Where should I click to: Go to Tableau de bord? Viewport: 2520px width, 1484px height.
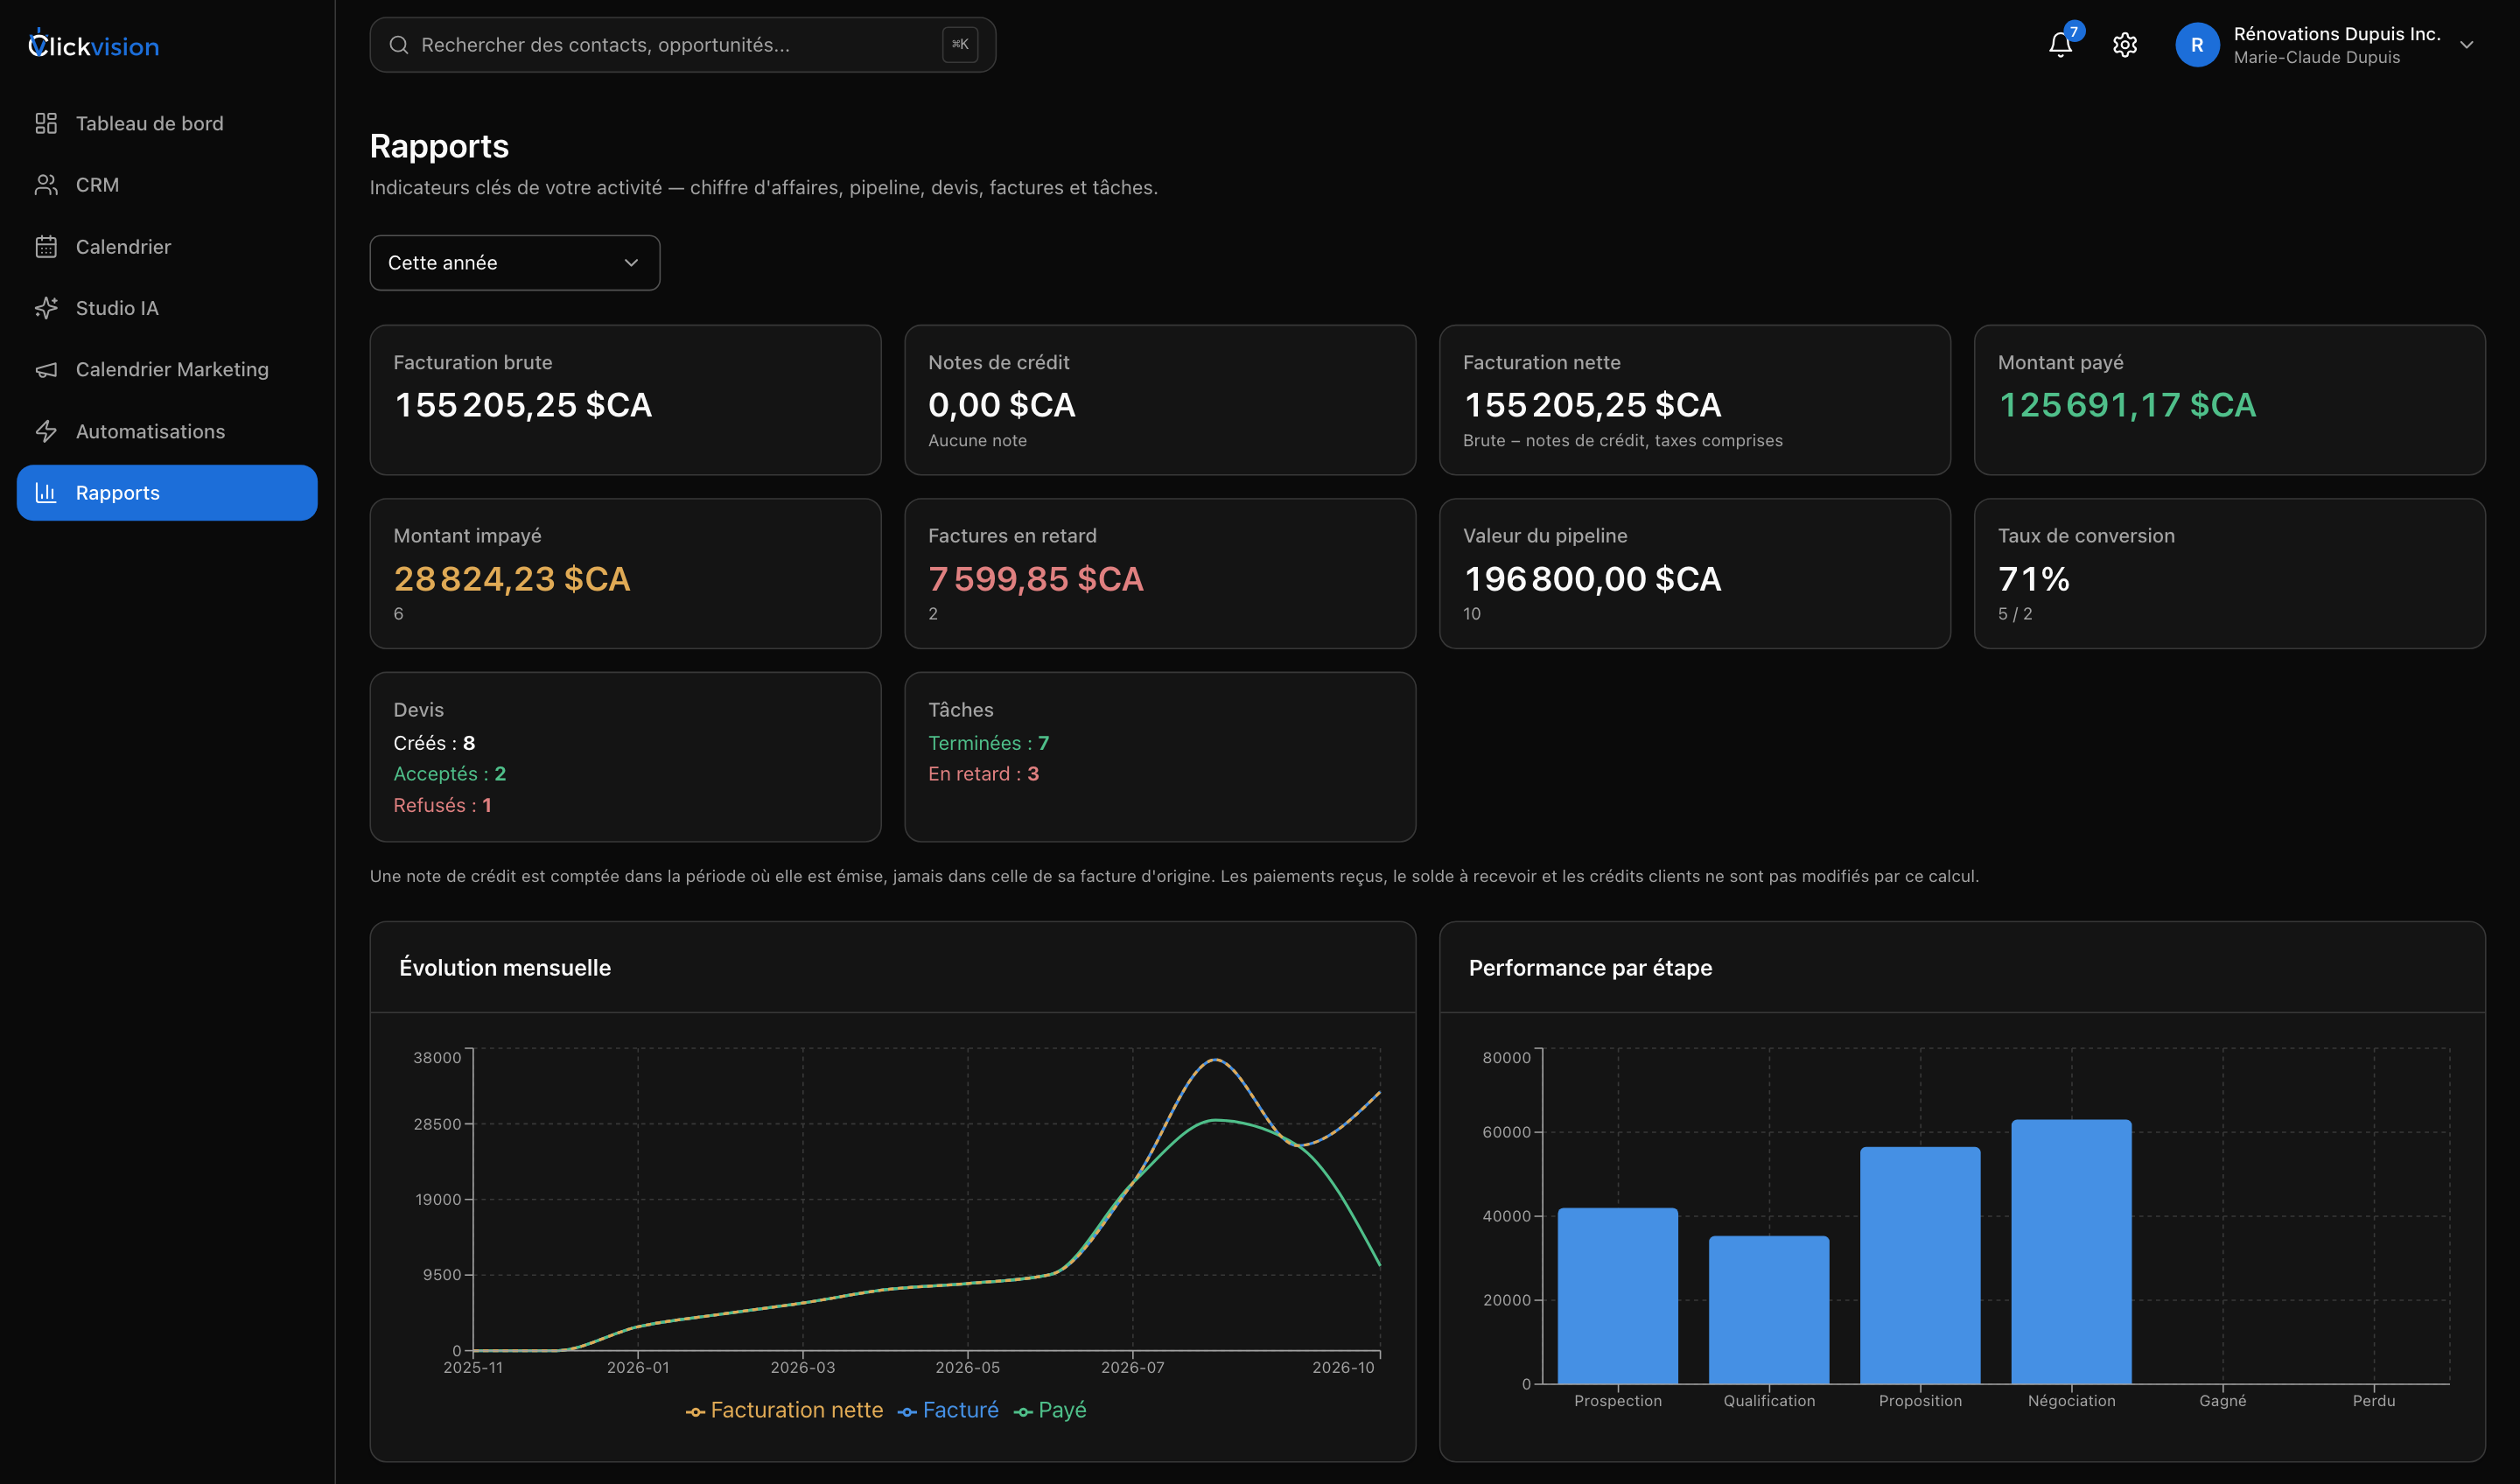(x=167, y=123)
